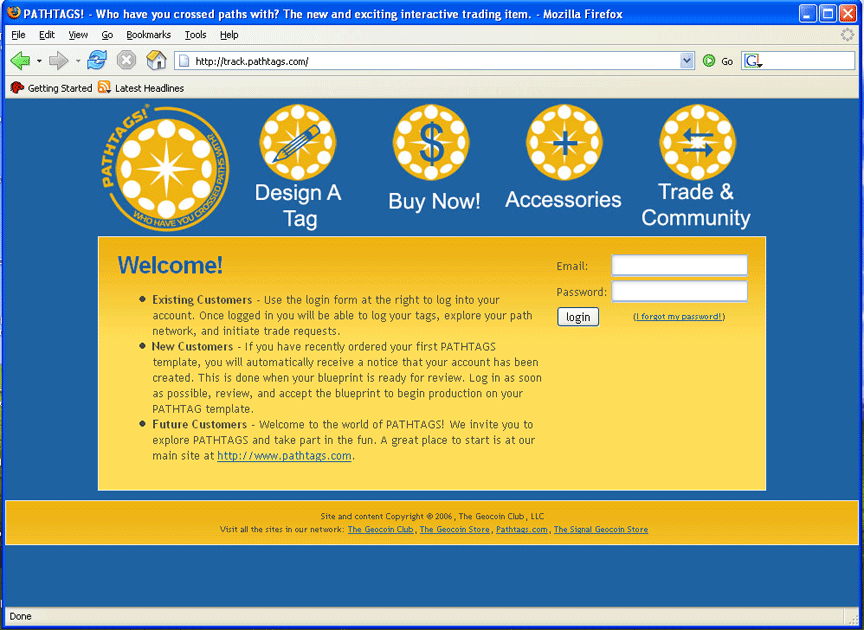Click the Trade & Community arrows icon

(698, 142)
